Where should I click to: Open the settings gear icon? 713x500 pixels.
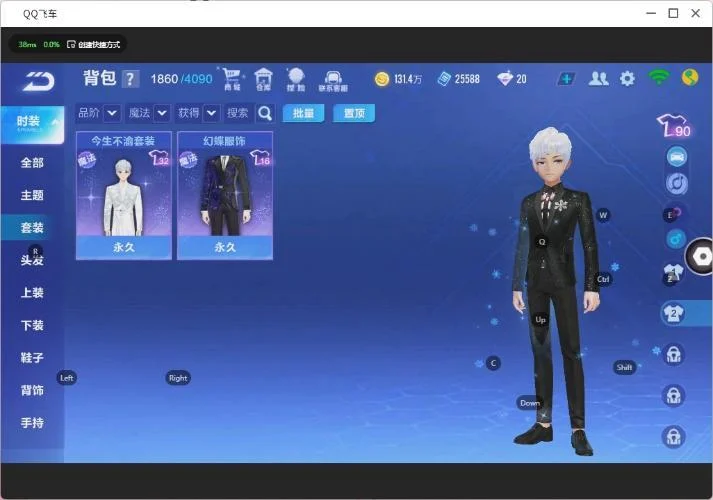[x=627, y=78]
